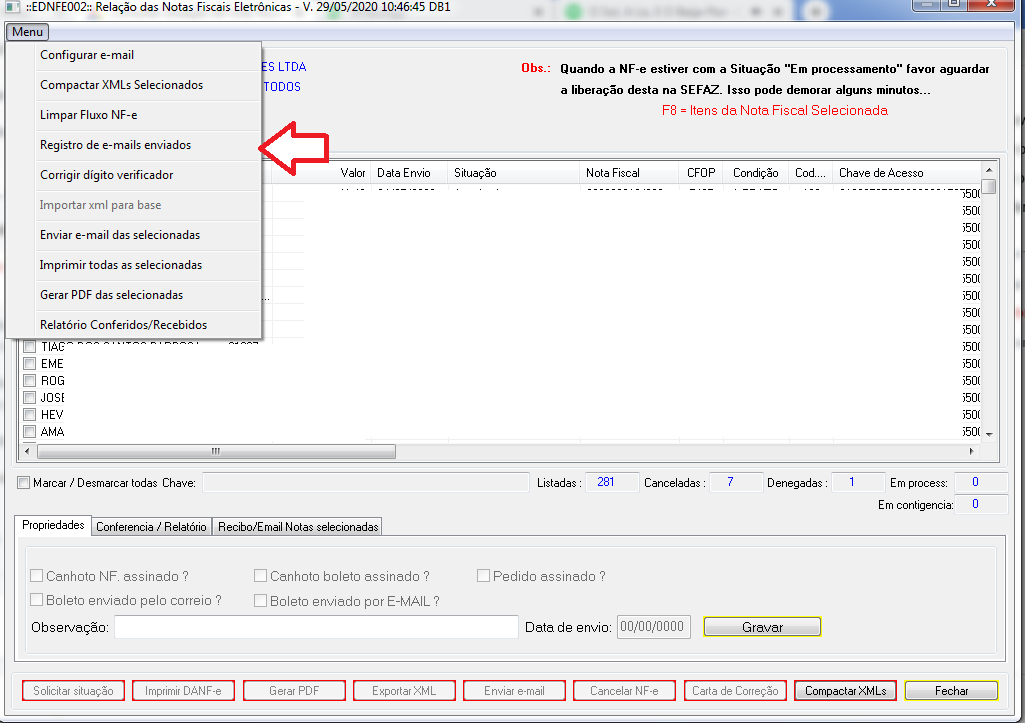Click into the Chave text field
Viewport: 1025px width, 723px height.
click(x=365, y=483)
